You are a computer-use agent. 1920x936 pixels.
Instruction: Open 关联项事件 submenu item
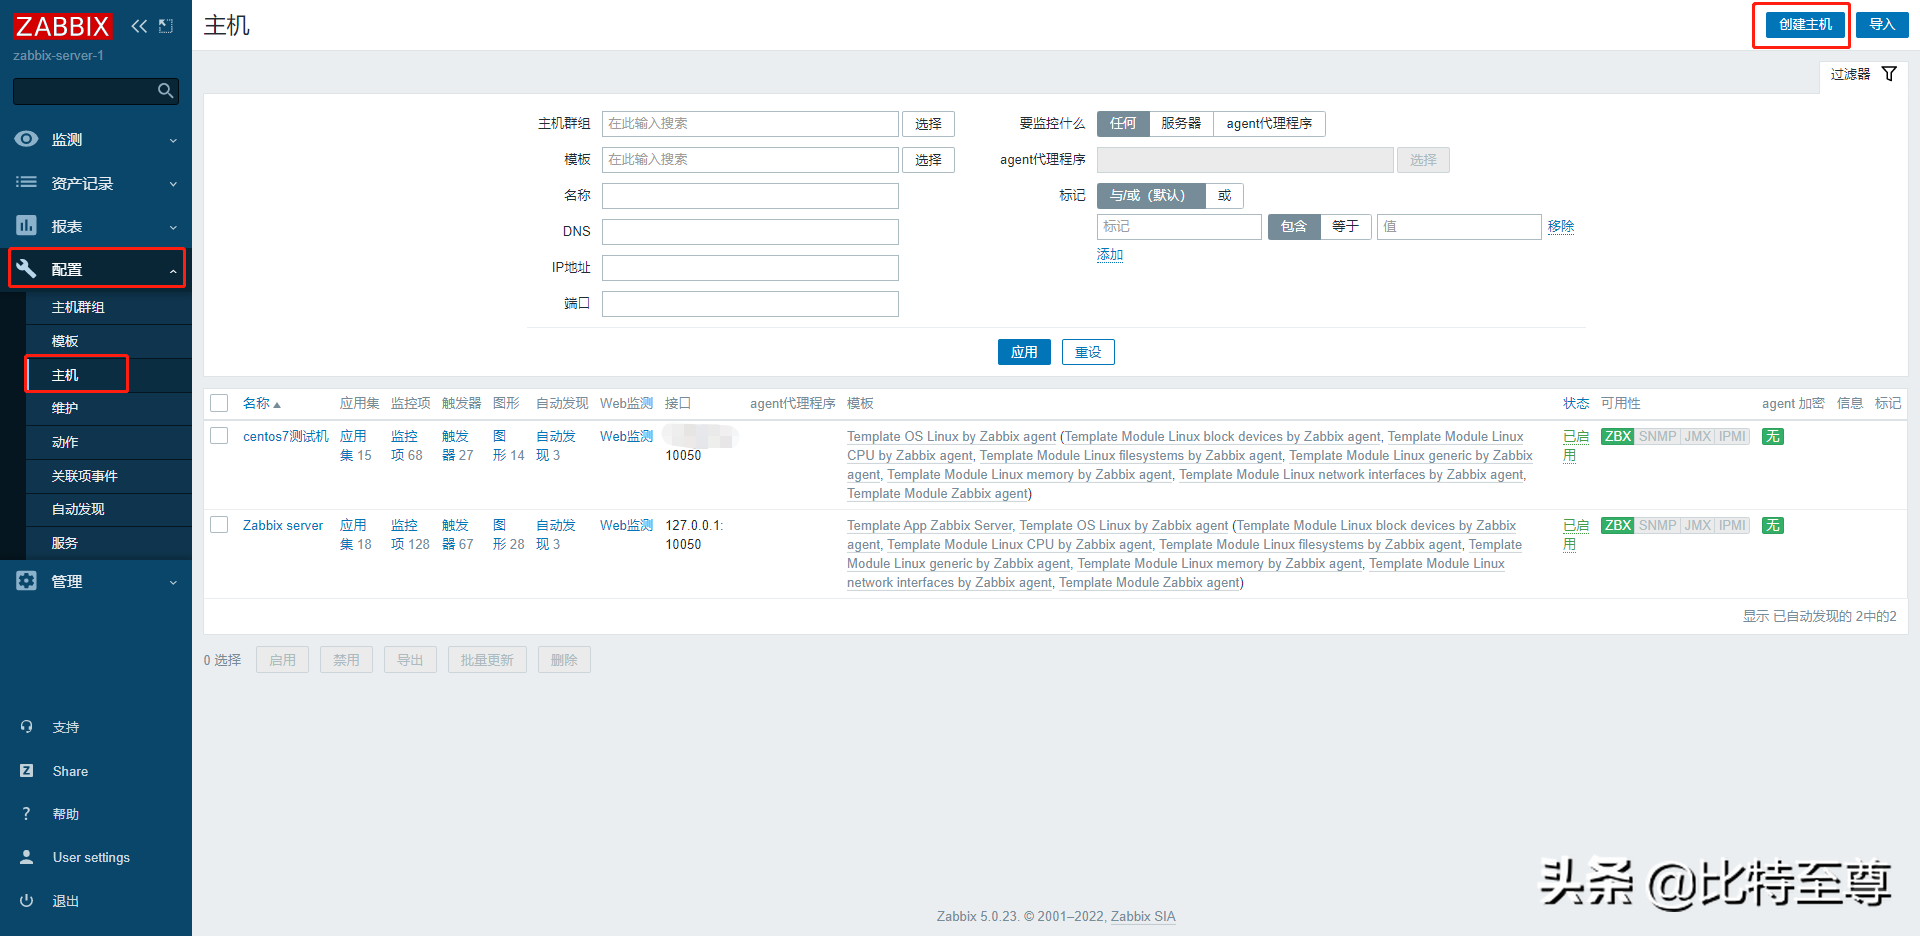108,476
